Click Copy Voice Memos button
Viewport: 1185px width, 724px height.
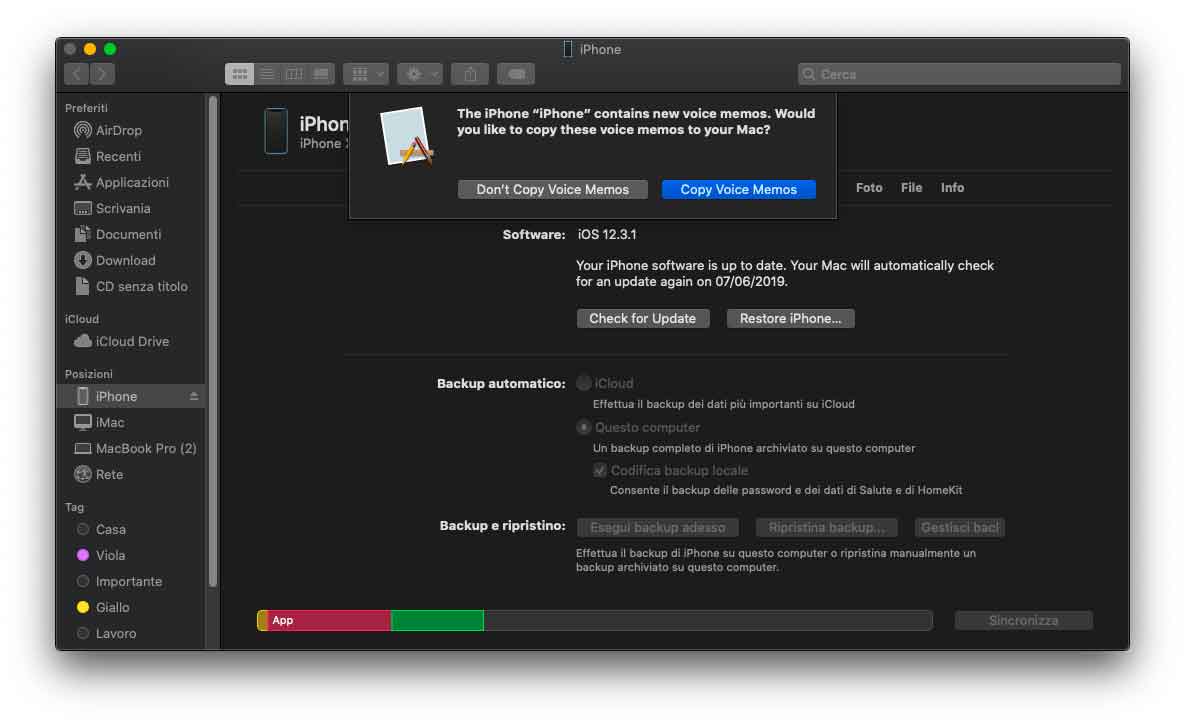click(738, 190)
